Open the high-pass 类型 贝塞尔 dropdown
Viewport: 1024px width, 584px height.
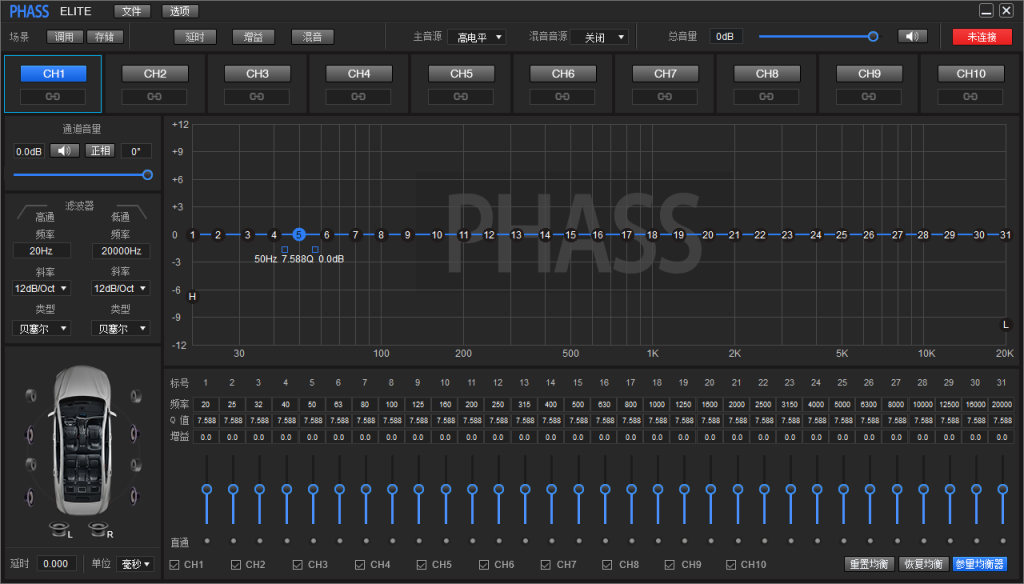coord(41,329)
